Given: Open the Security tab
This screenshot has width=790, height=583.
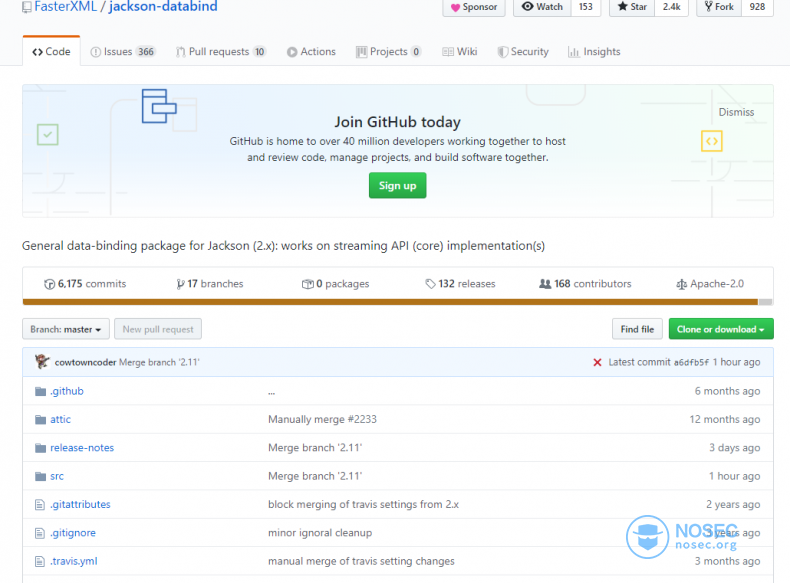Looking at the screenshot, I should pyautogui.click(x=523, y=51).
